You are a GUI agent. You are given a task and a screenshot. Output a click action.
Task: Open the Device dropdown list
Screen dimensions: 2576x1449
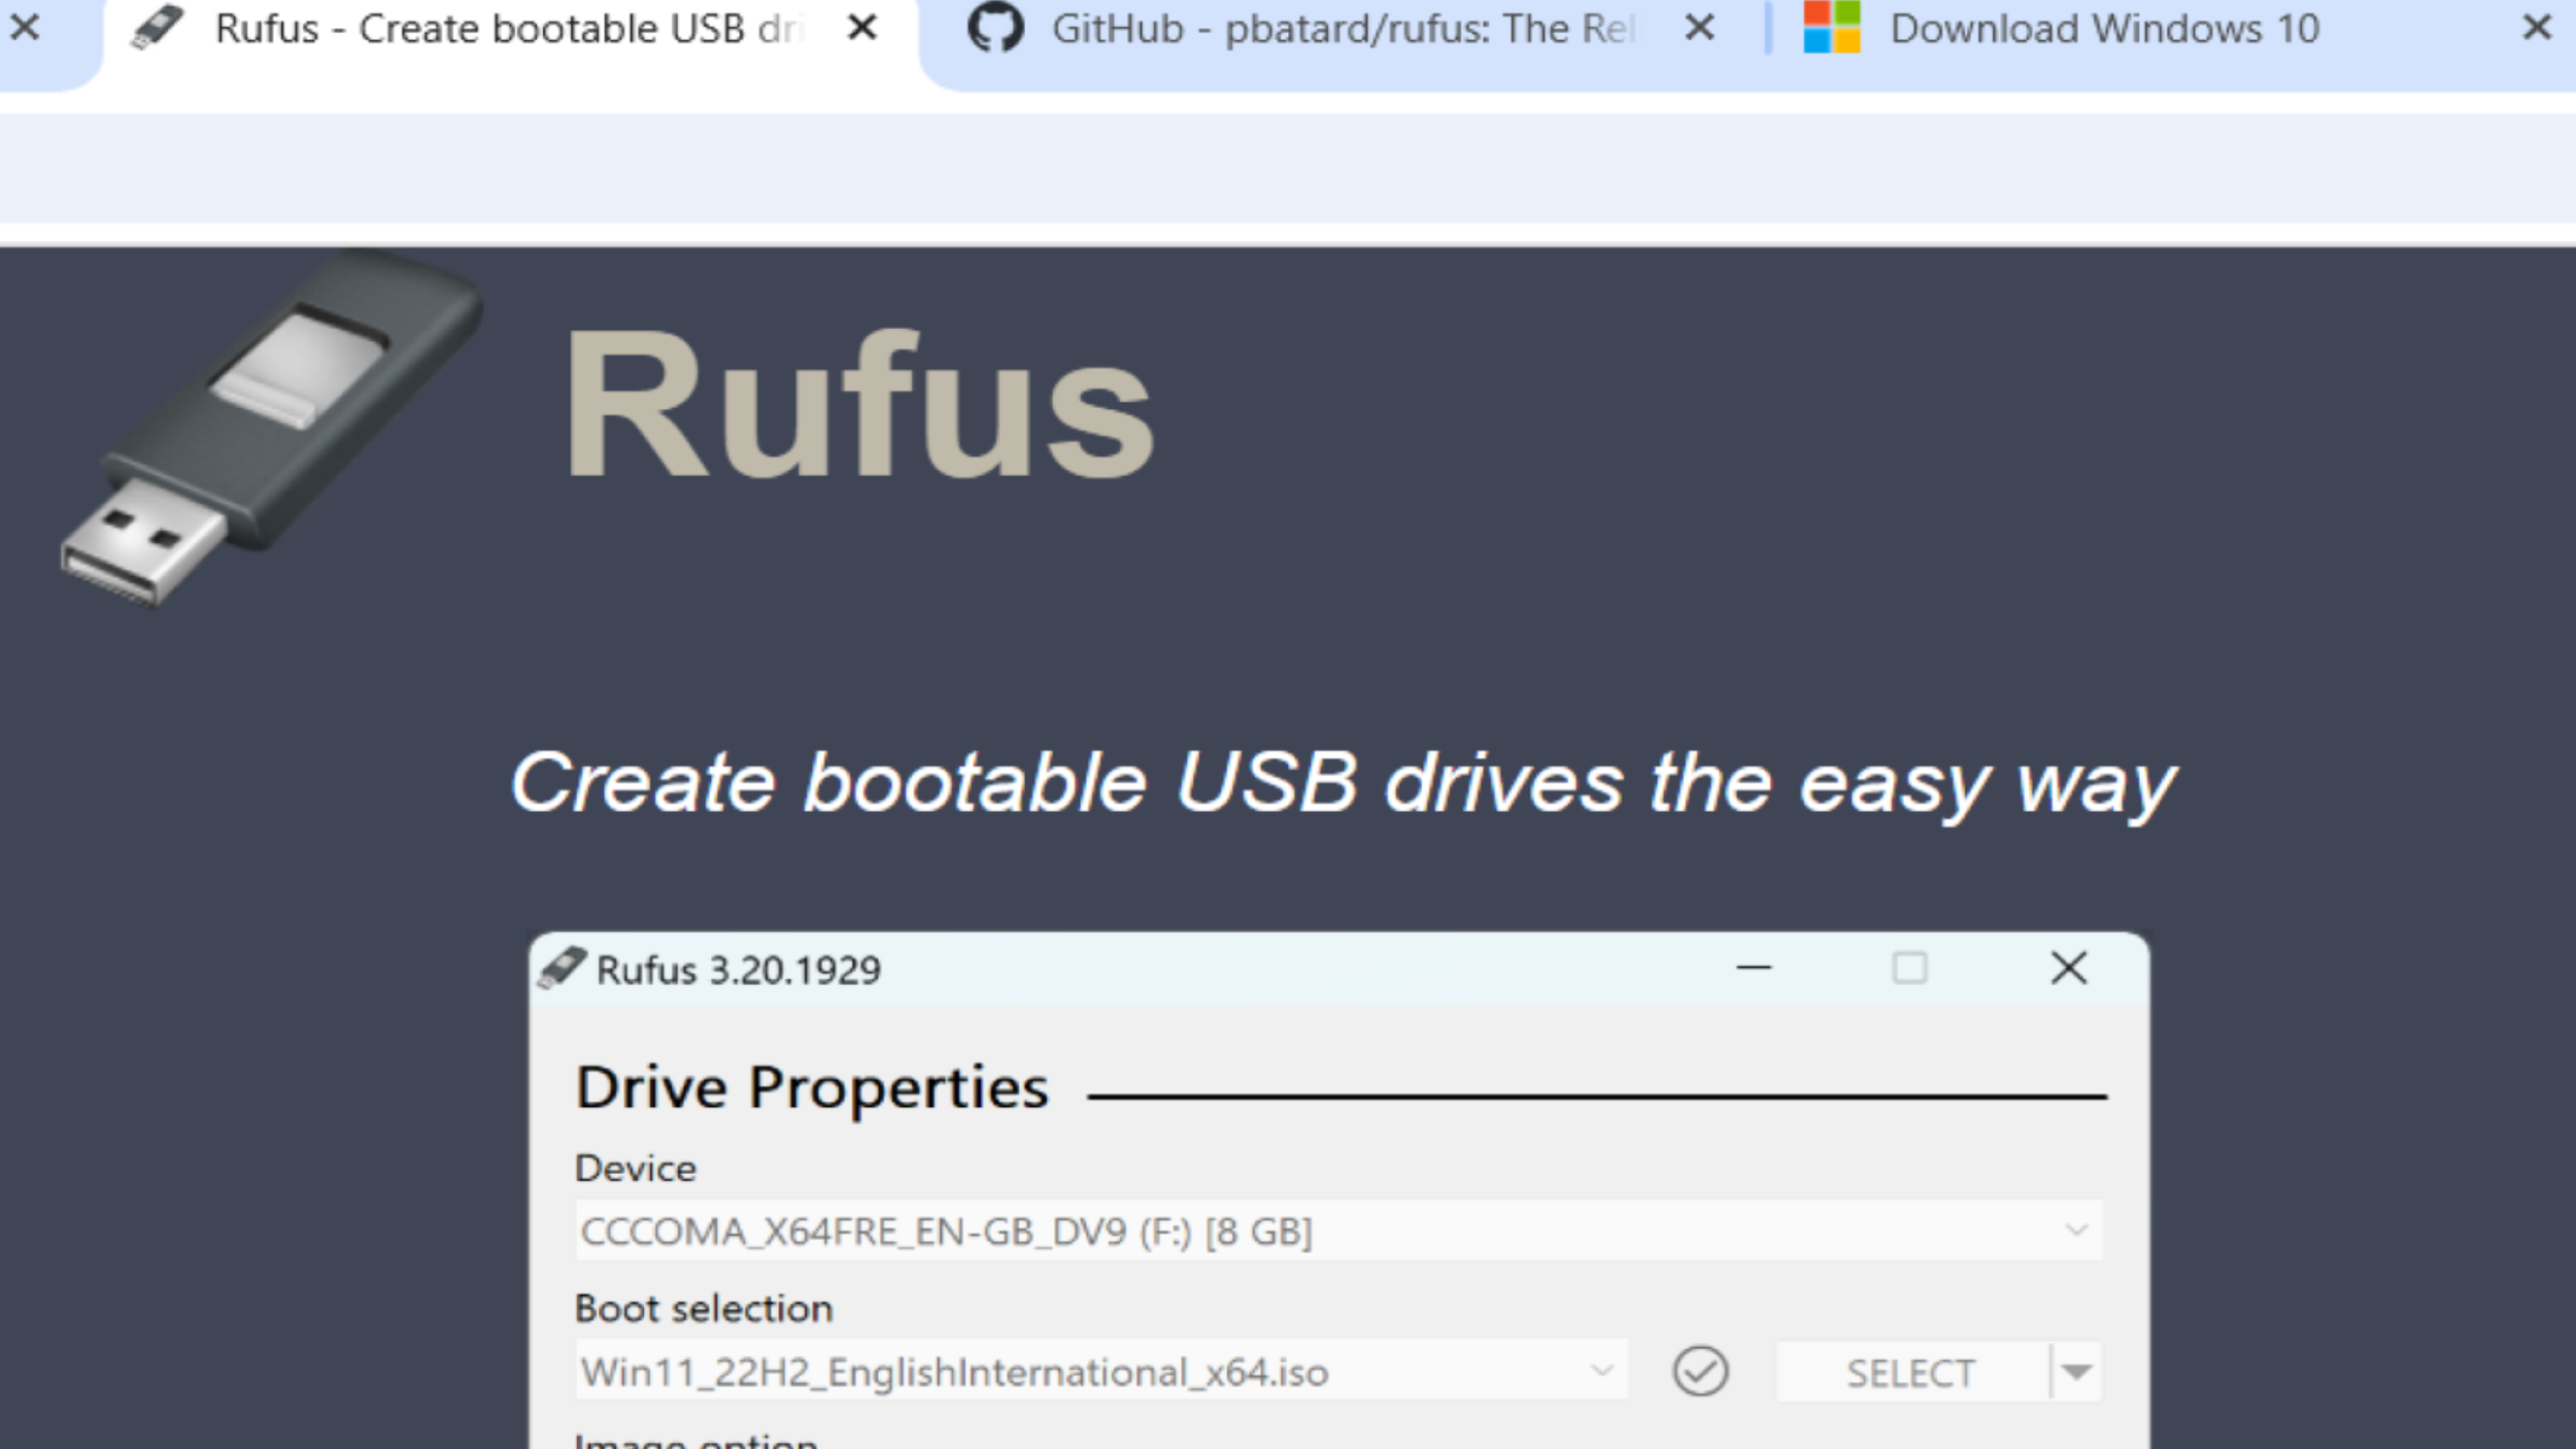pyautogui.click(x=1339, y=1231)
